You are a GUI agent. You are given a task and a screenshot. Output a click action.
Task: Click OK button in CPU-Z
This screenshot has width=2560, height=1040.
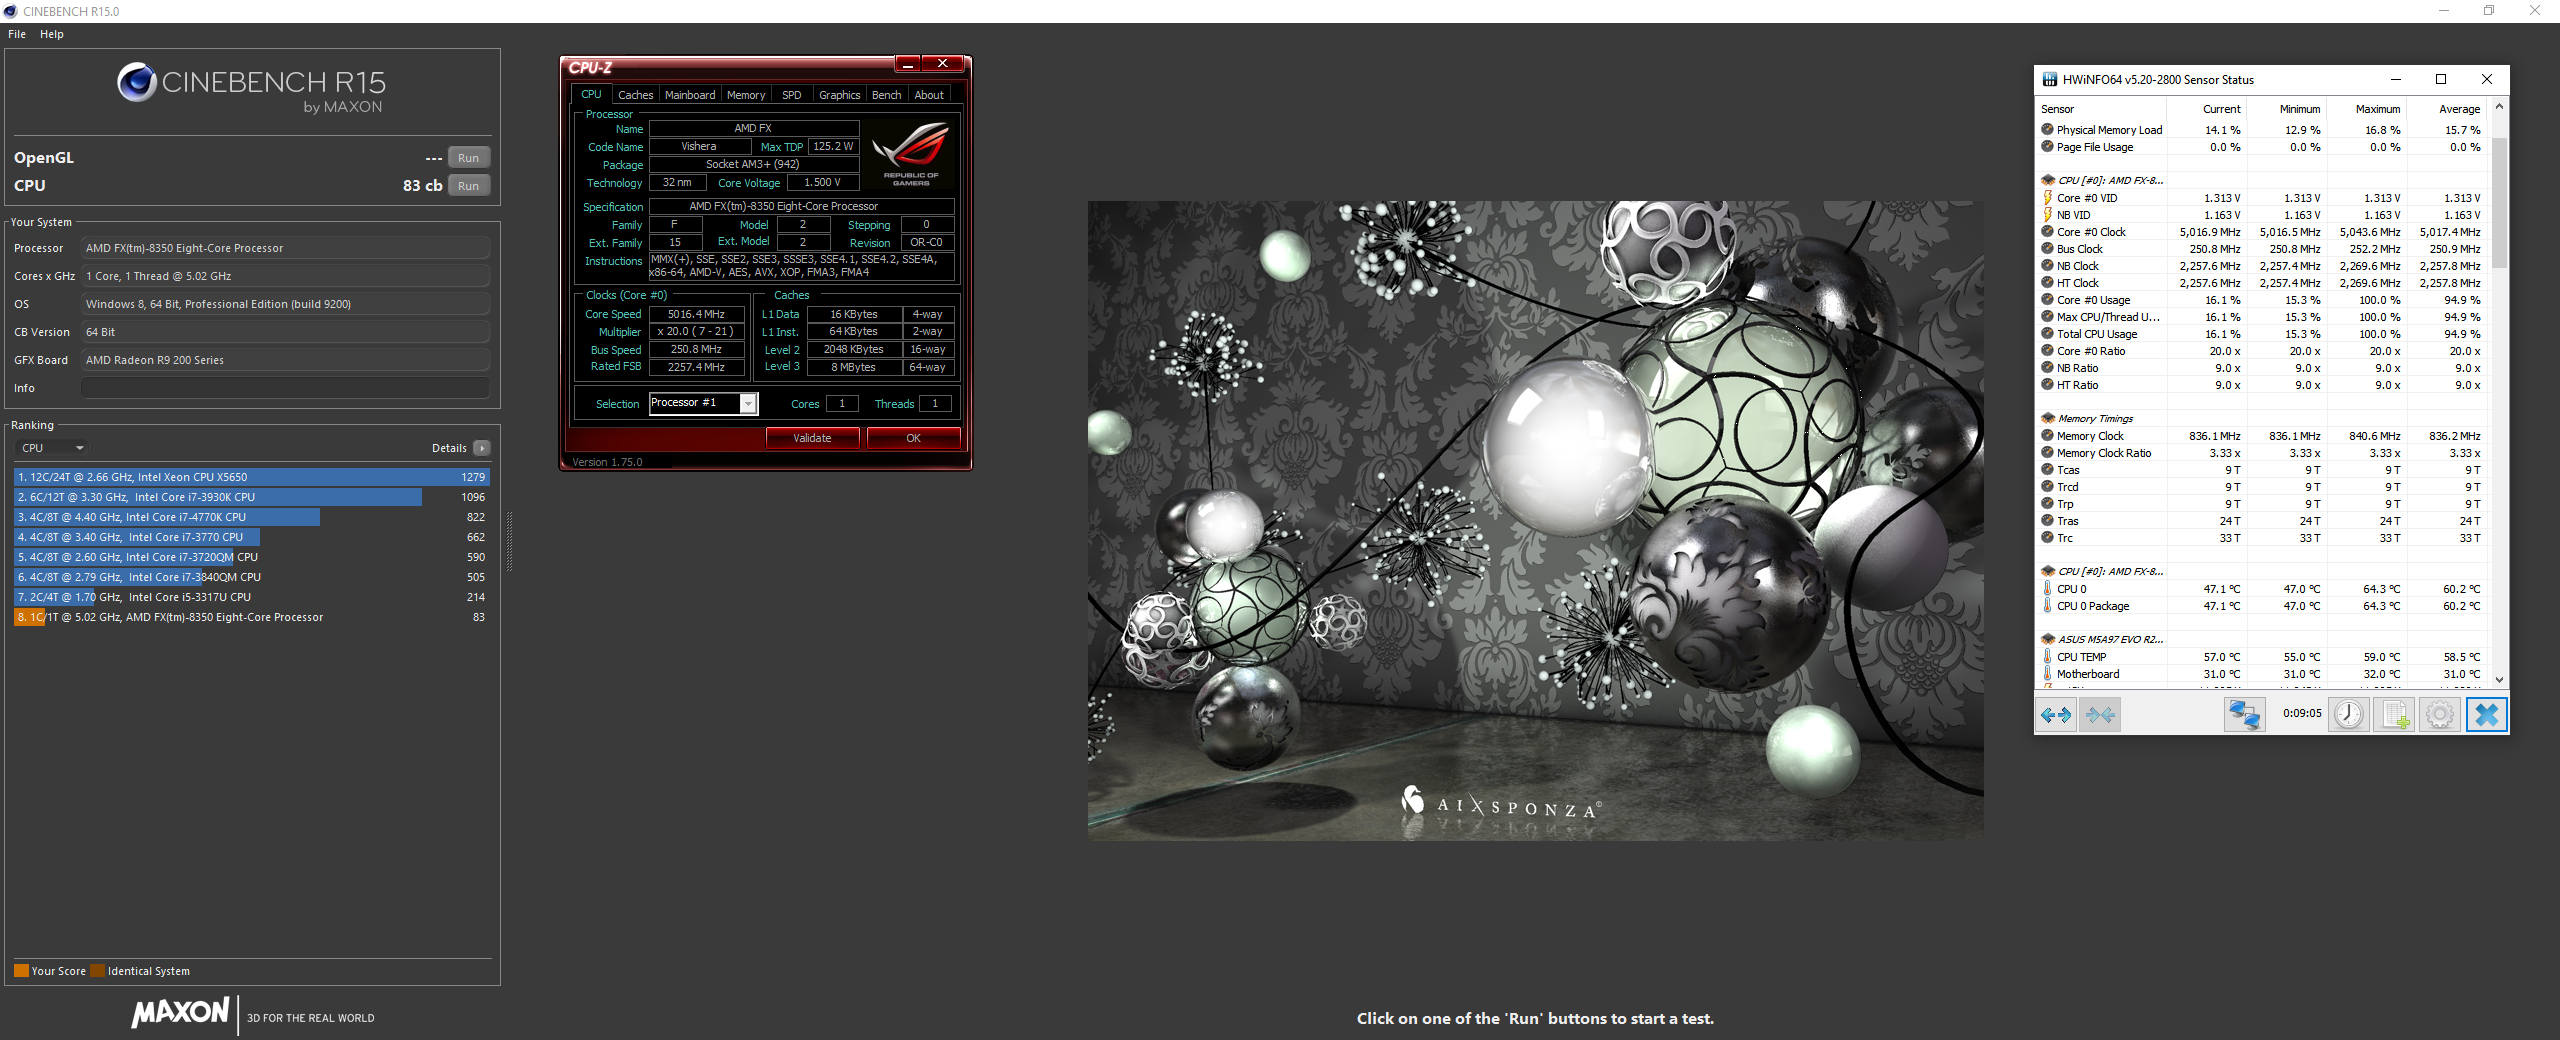pyautogui.click(x=913, y=438)
